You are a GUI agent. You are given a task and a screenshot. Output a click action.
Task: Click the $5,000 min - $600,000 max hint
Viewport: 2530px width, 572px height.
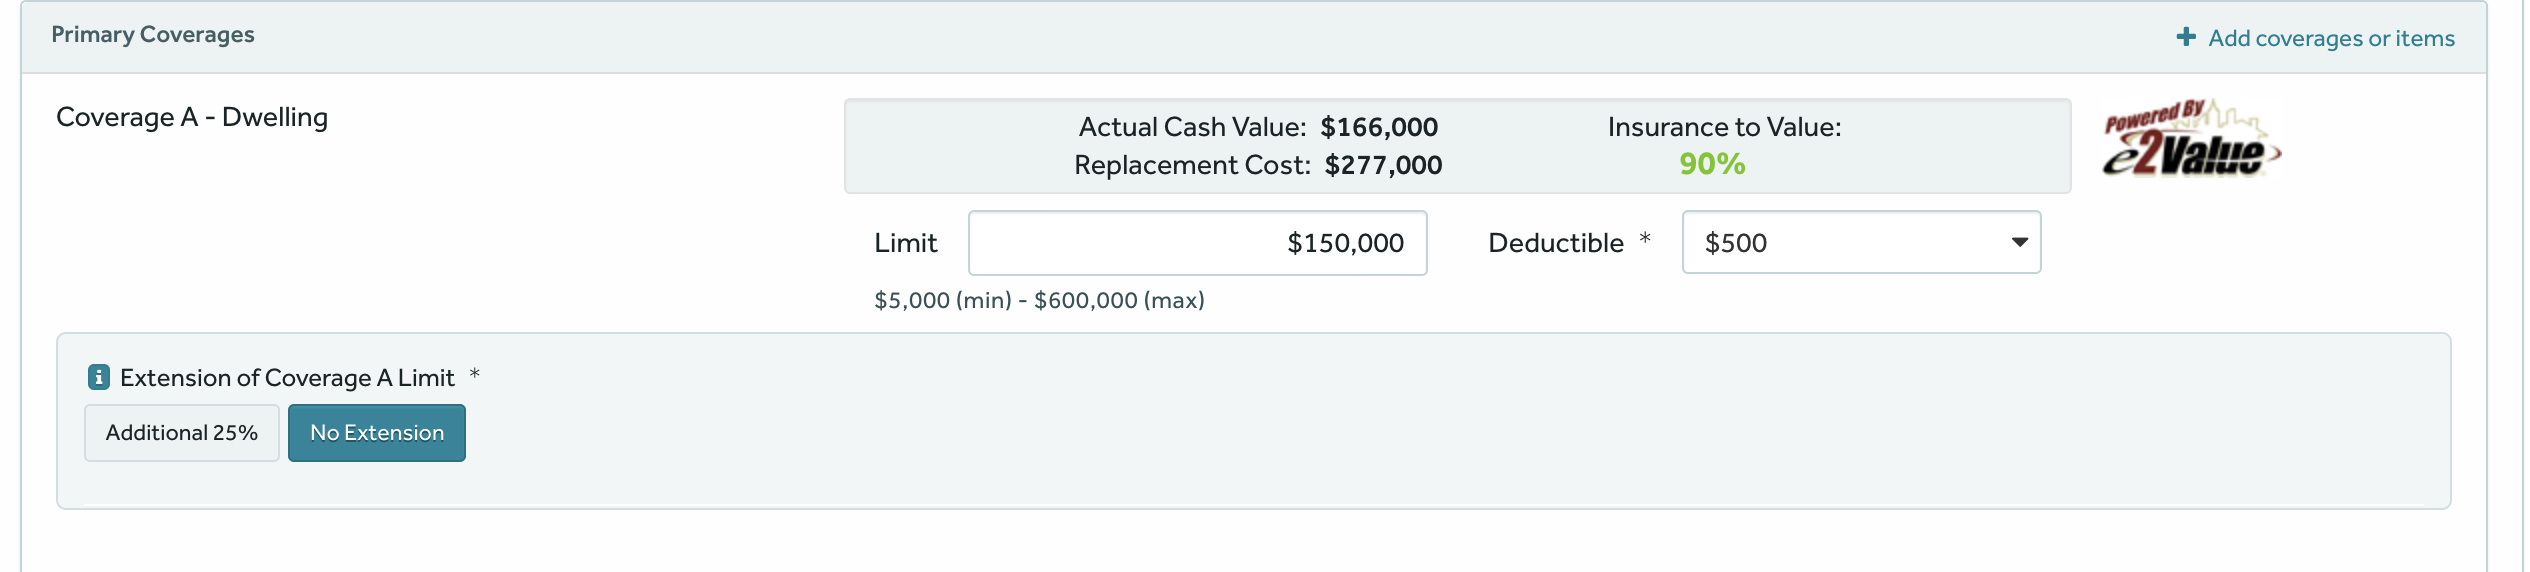click(1039, 300)
